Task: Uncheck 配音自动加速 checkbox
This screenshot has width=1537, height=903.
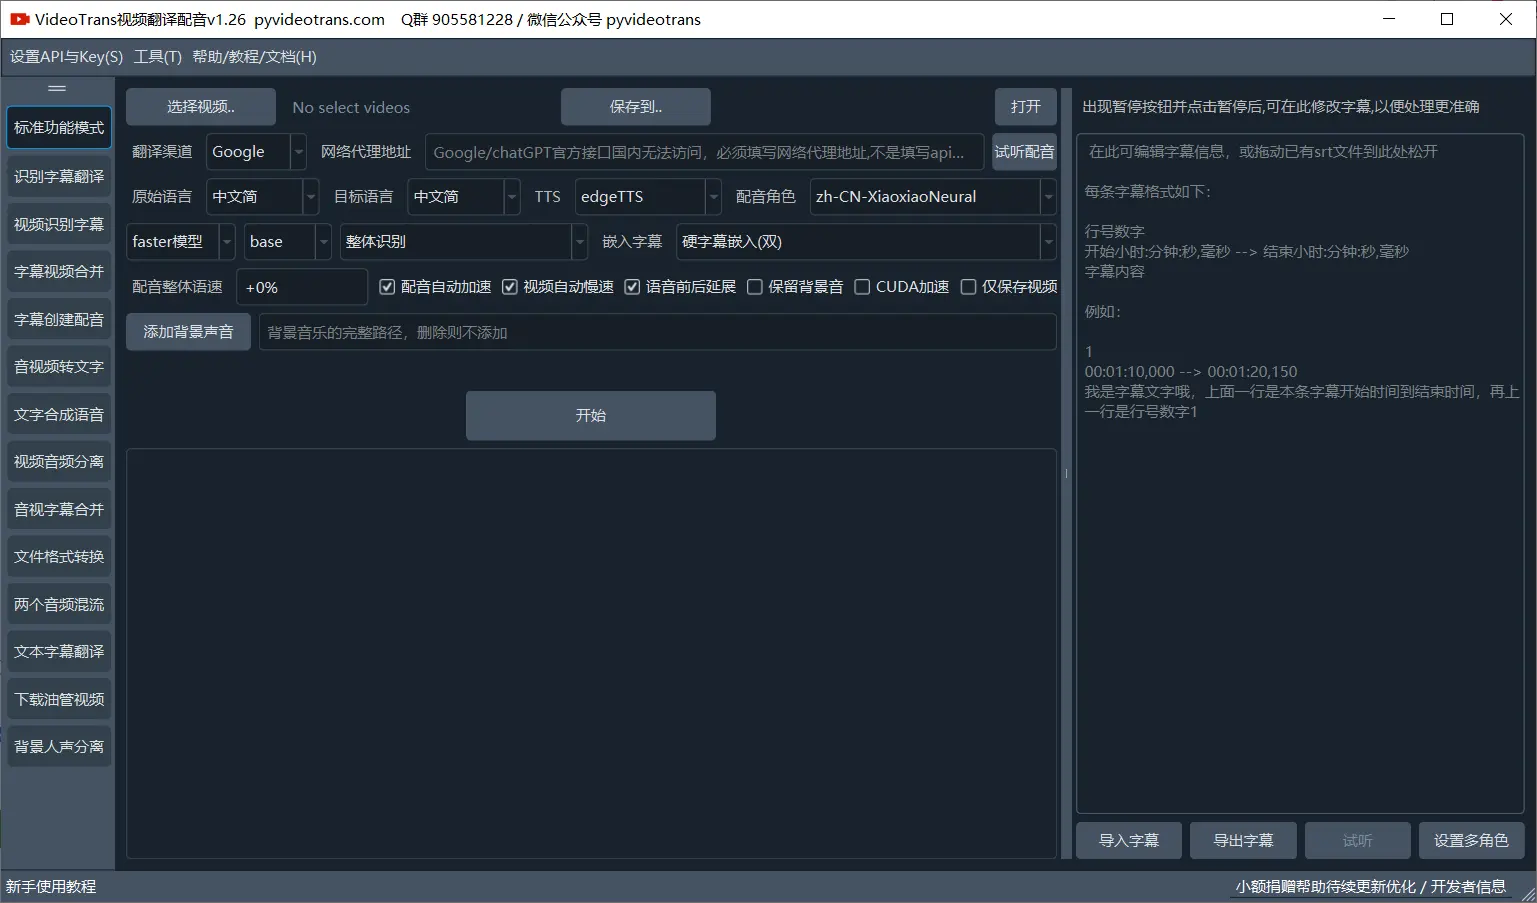Action: (x=388, y=287)
